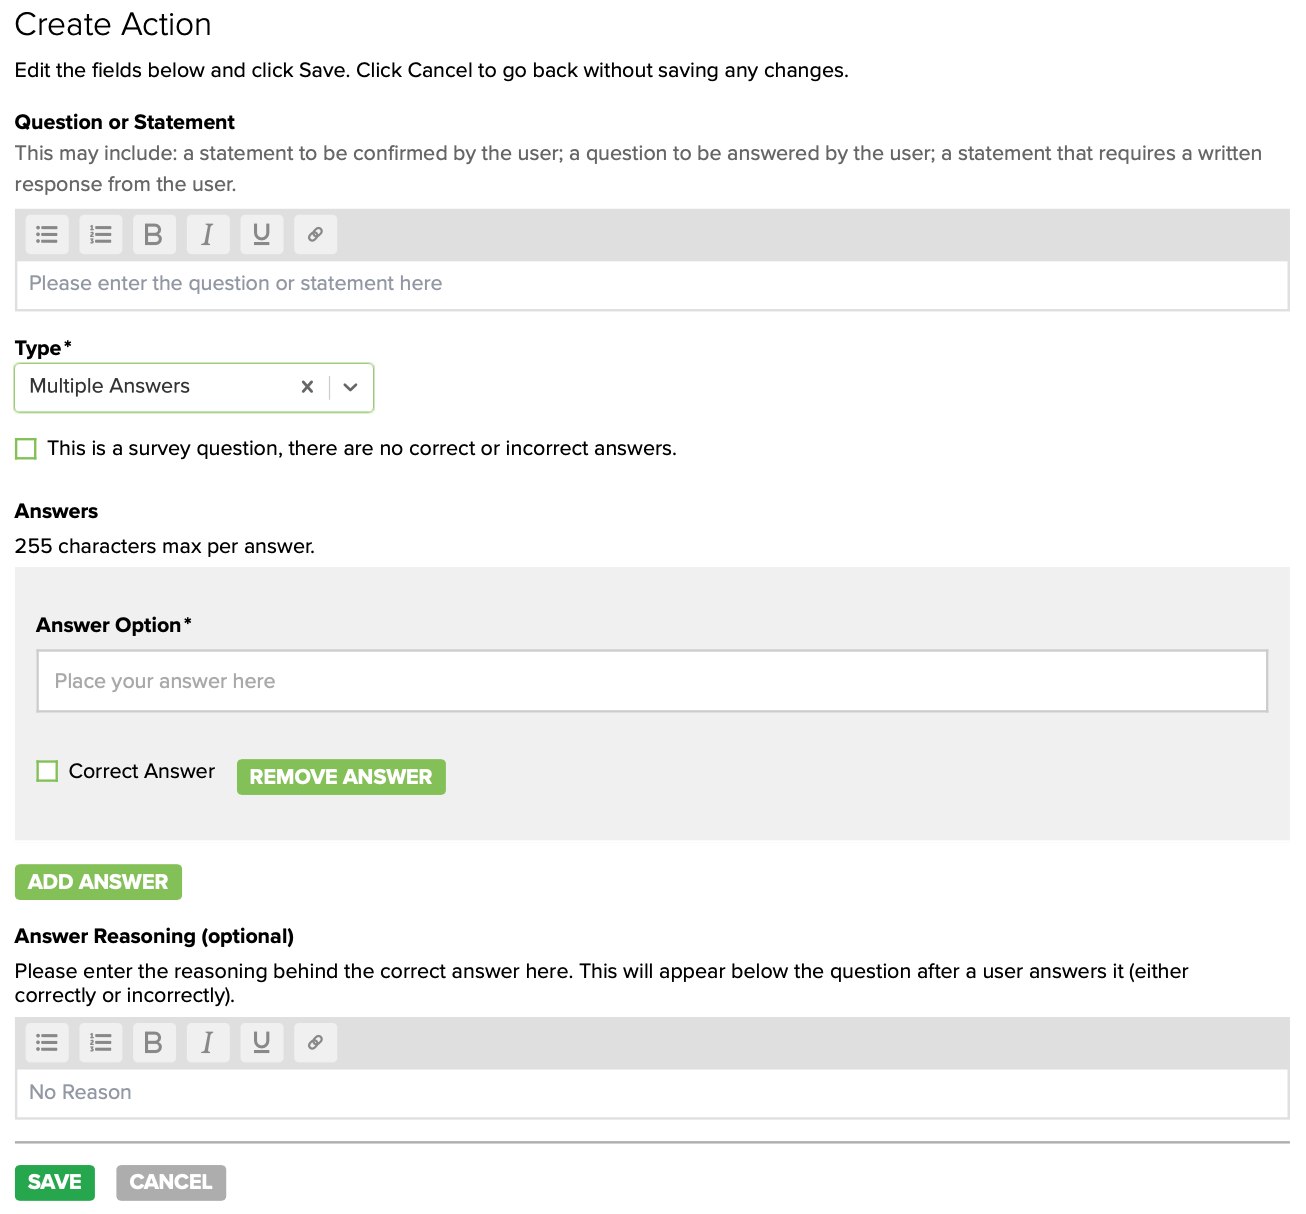Viewport: 1306px width, 1214px height.
Task: Focus the Answer Option text field
Action: (652, 682)
